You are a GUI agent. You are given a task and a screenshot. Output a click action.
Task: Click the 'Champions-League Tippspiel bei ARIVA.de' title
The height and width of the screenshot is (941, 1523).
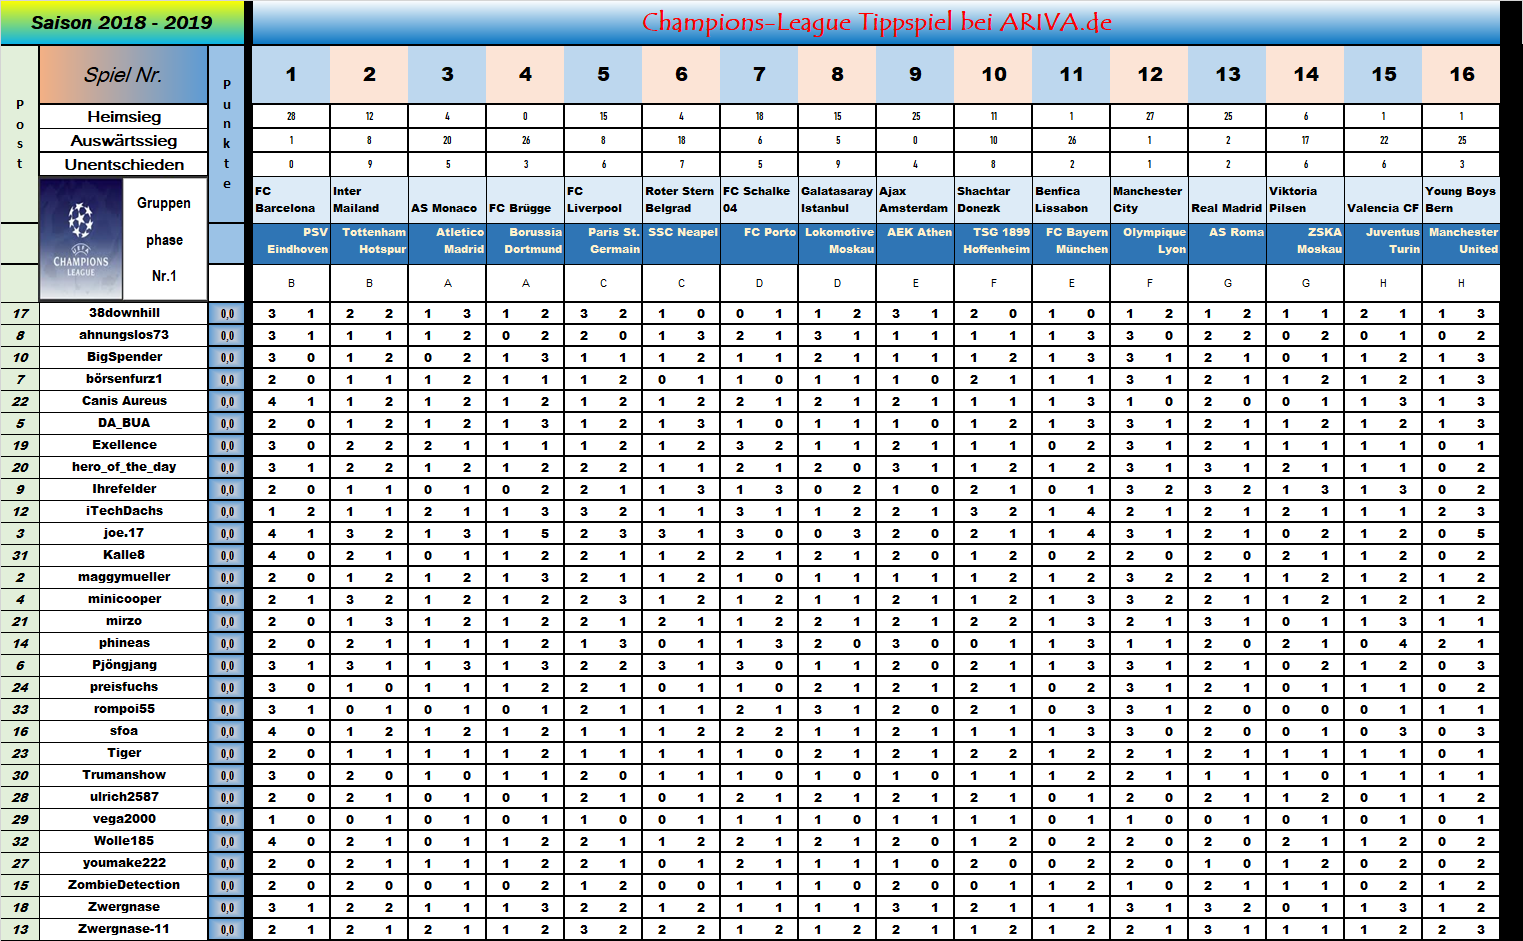[x=876, y=23]
